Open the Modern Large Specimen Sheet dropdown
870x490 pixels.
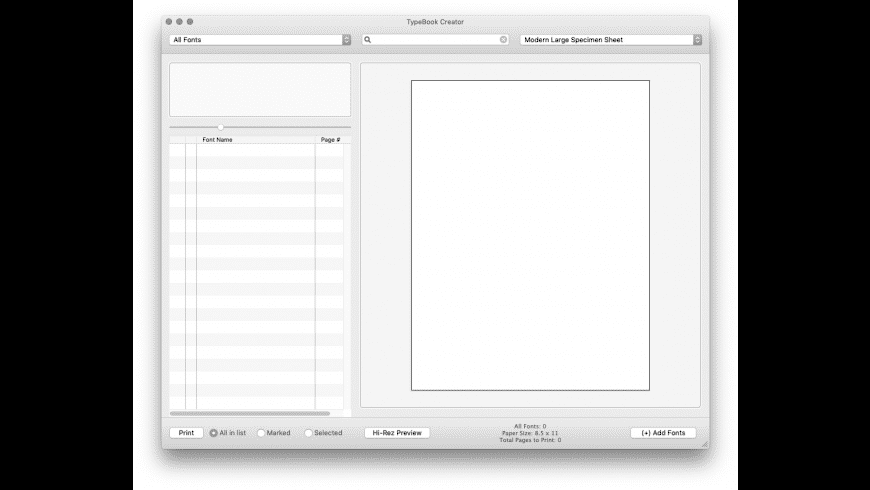611,40
